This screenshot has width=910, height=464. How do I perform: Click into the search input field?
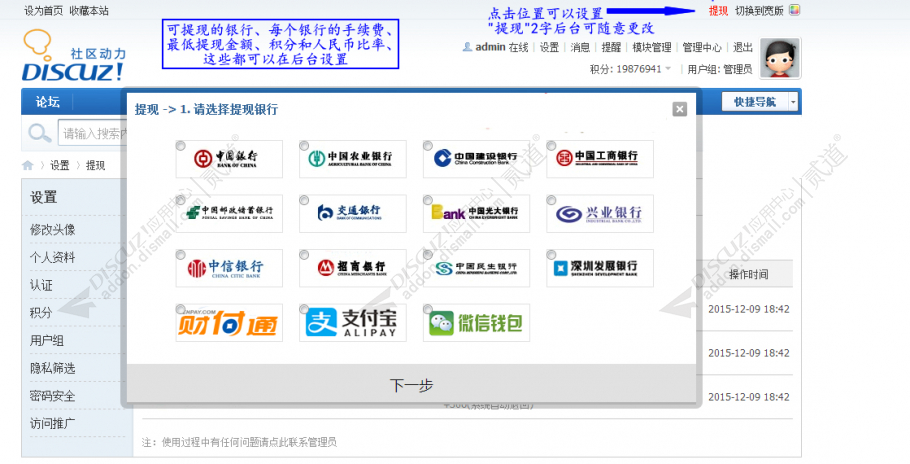pyautogui.click(x=92, y=133)
